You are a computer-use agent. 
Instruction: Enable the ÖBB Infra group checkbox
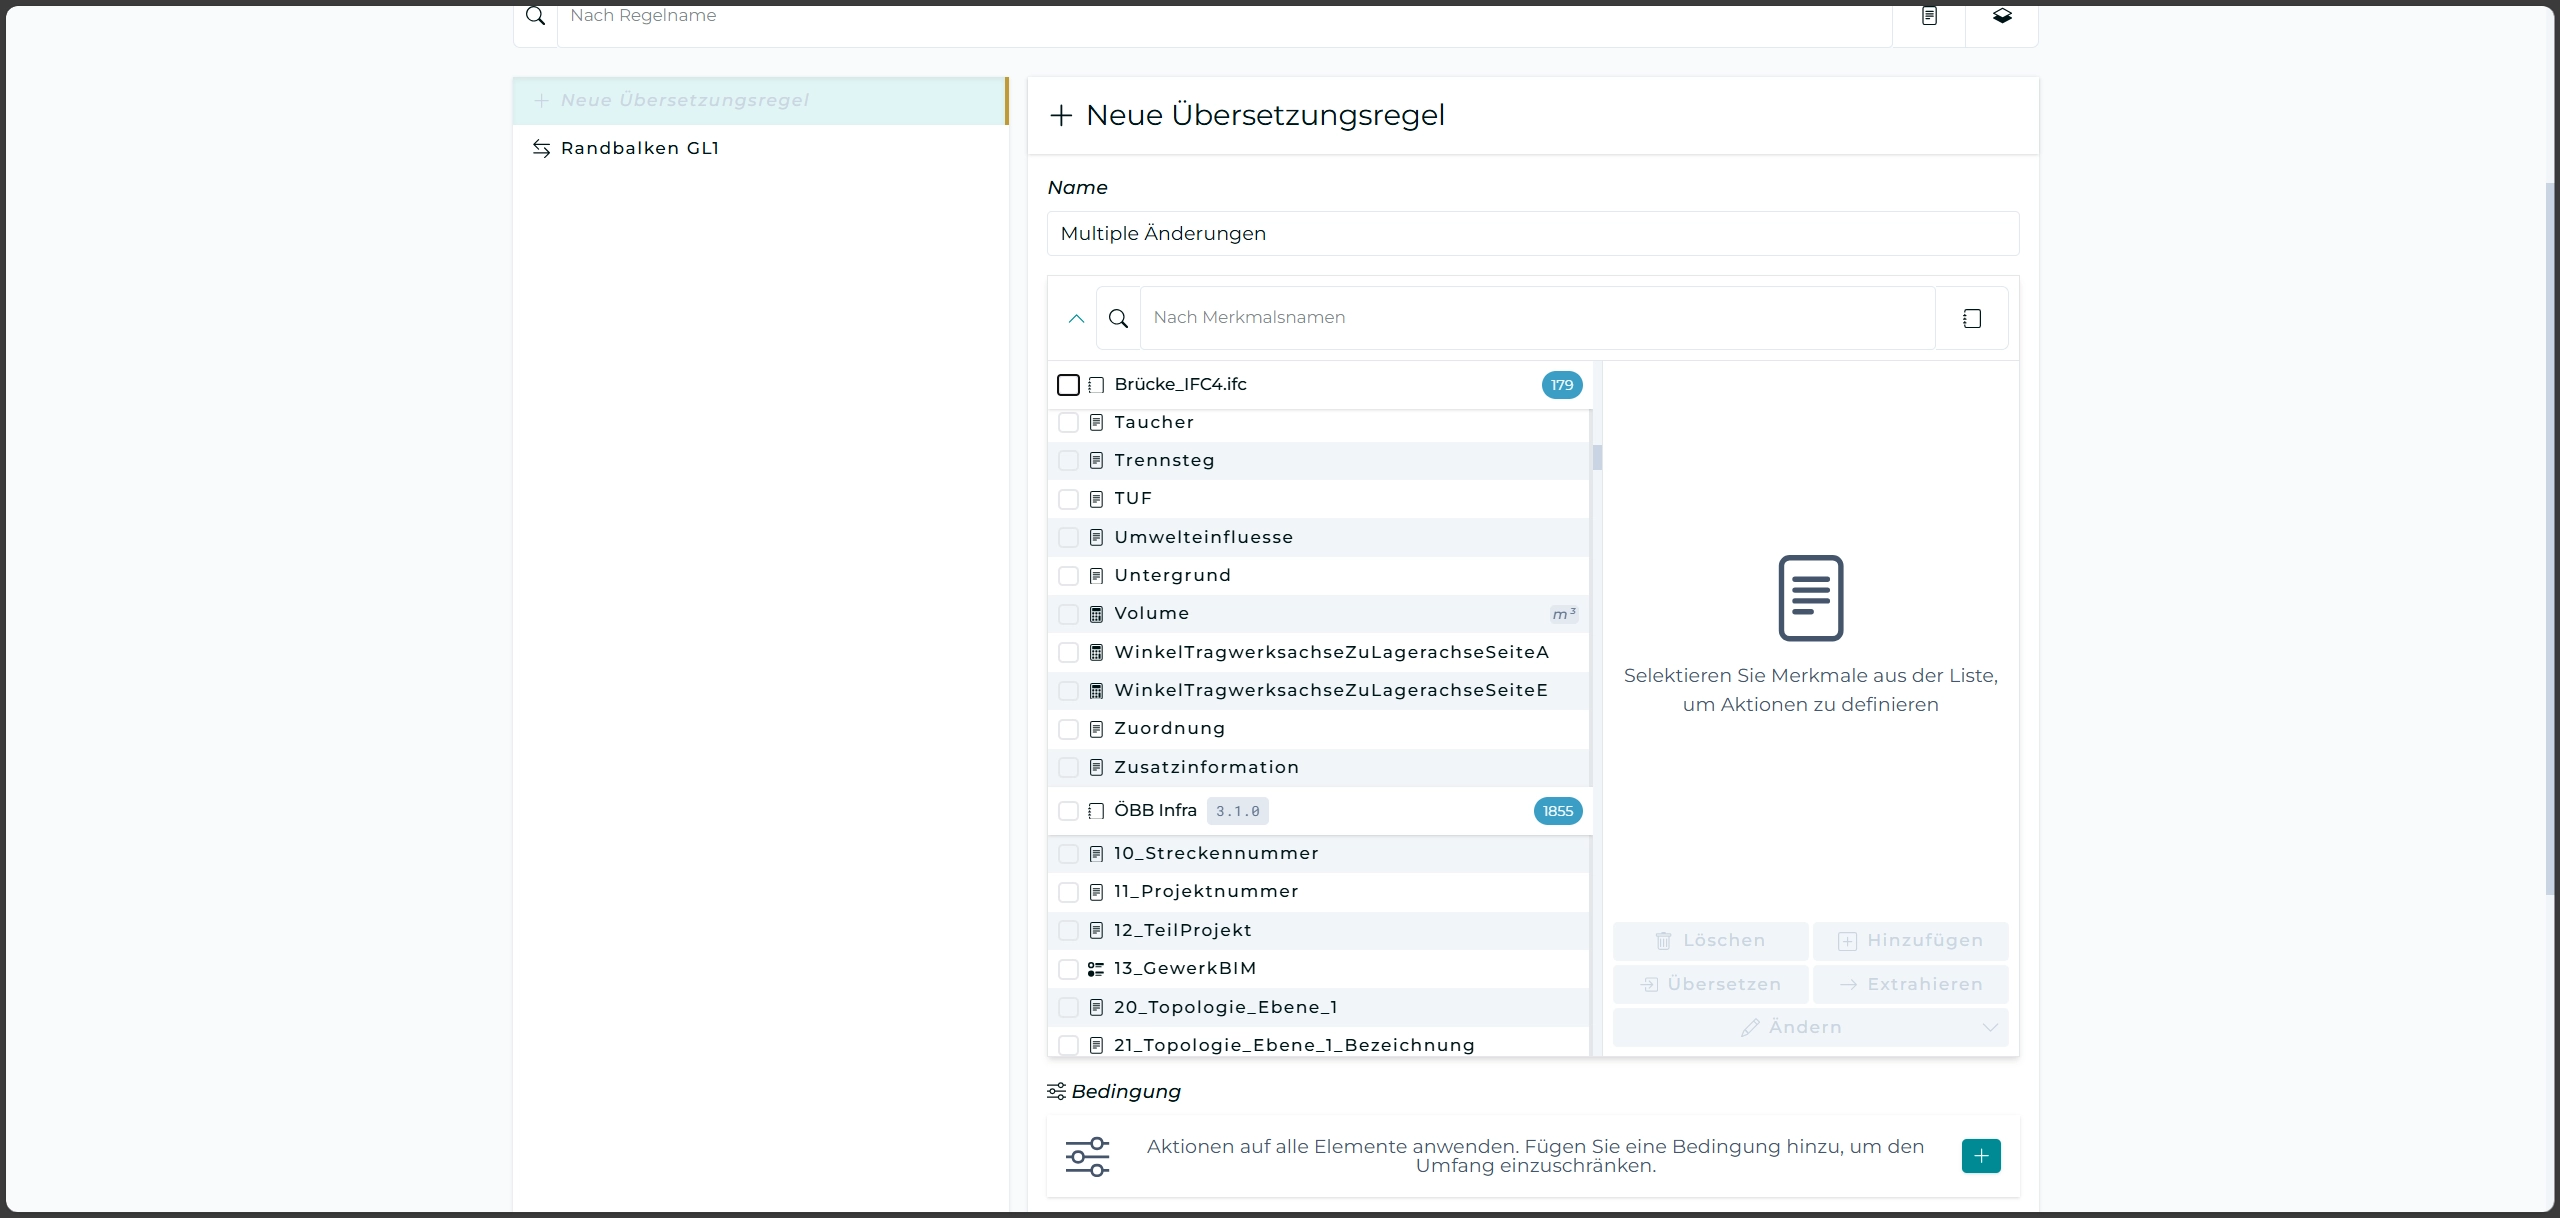coord(1068,811)
